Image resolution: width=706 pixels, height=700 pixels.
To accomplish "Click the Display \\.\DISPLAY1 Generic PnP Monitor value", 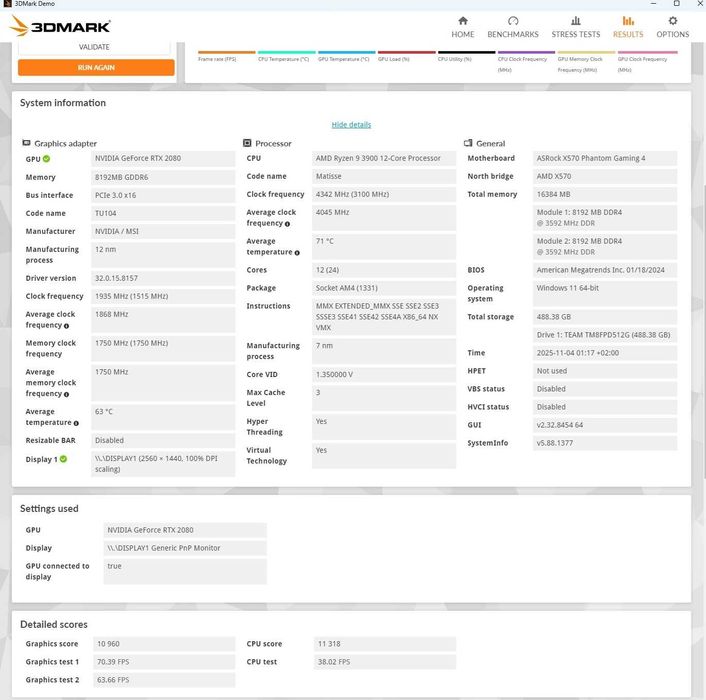I will point(185,548).
